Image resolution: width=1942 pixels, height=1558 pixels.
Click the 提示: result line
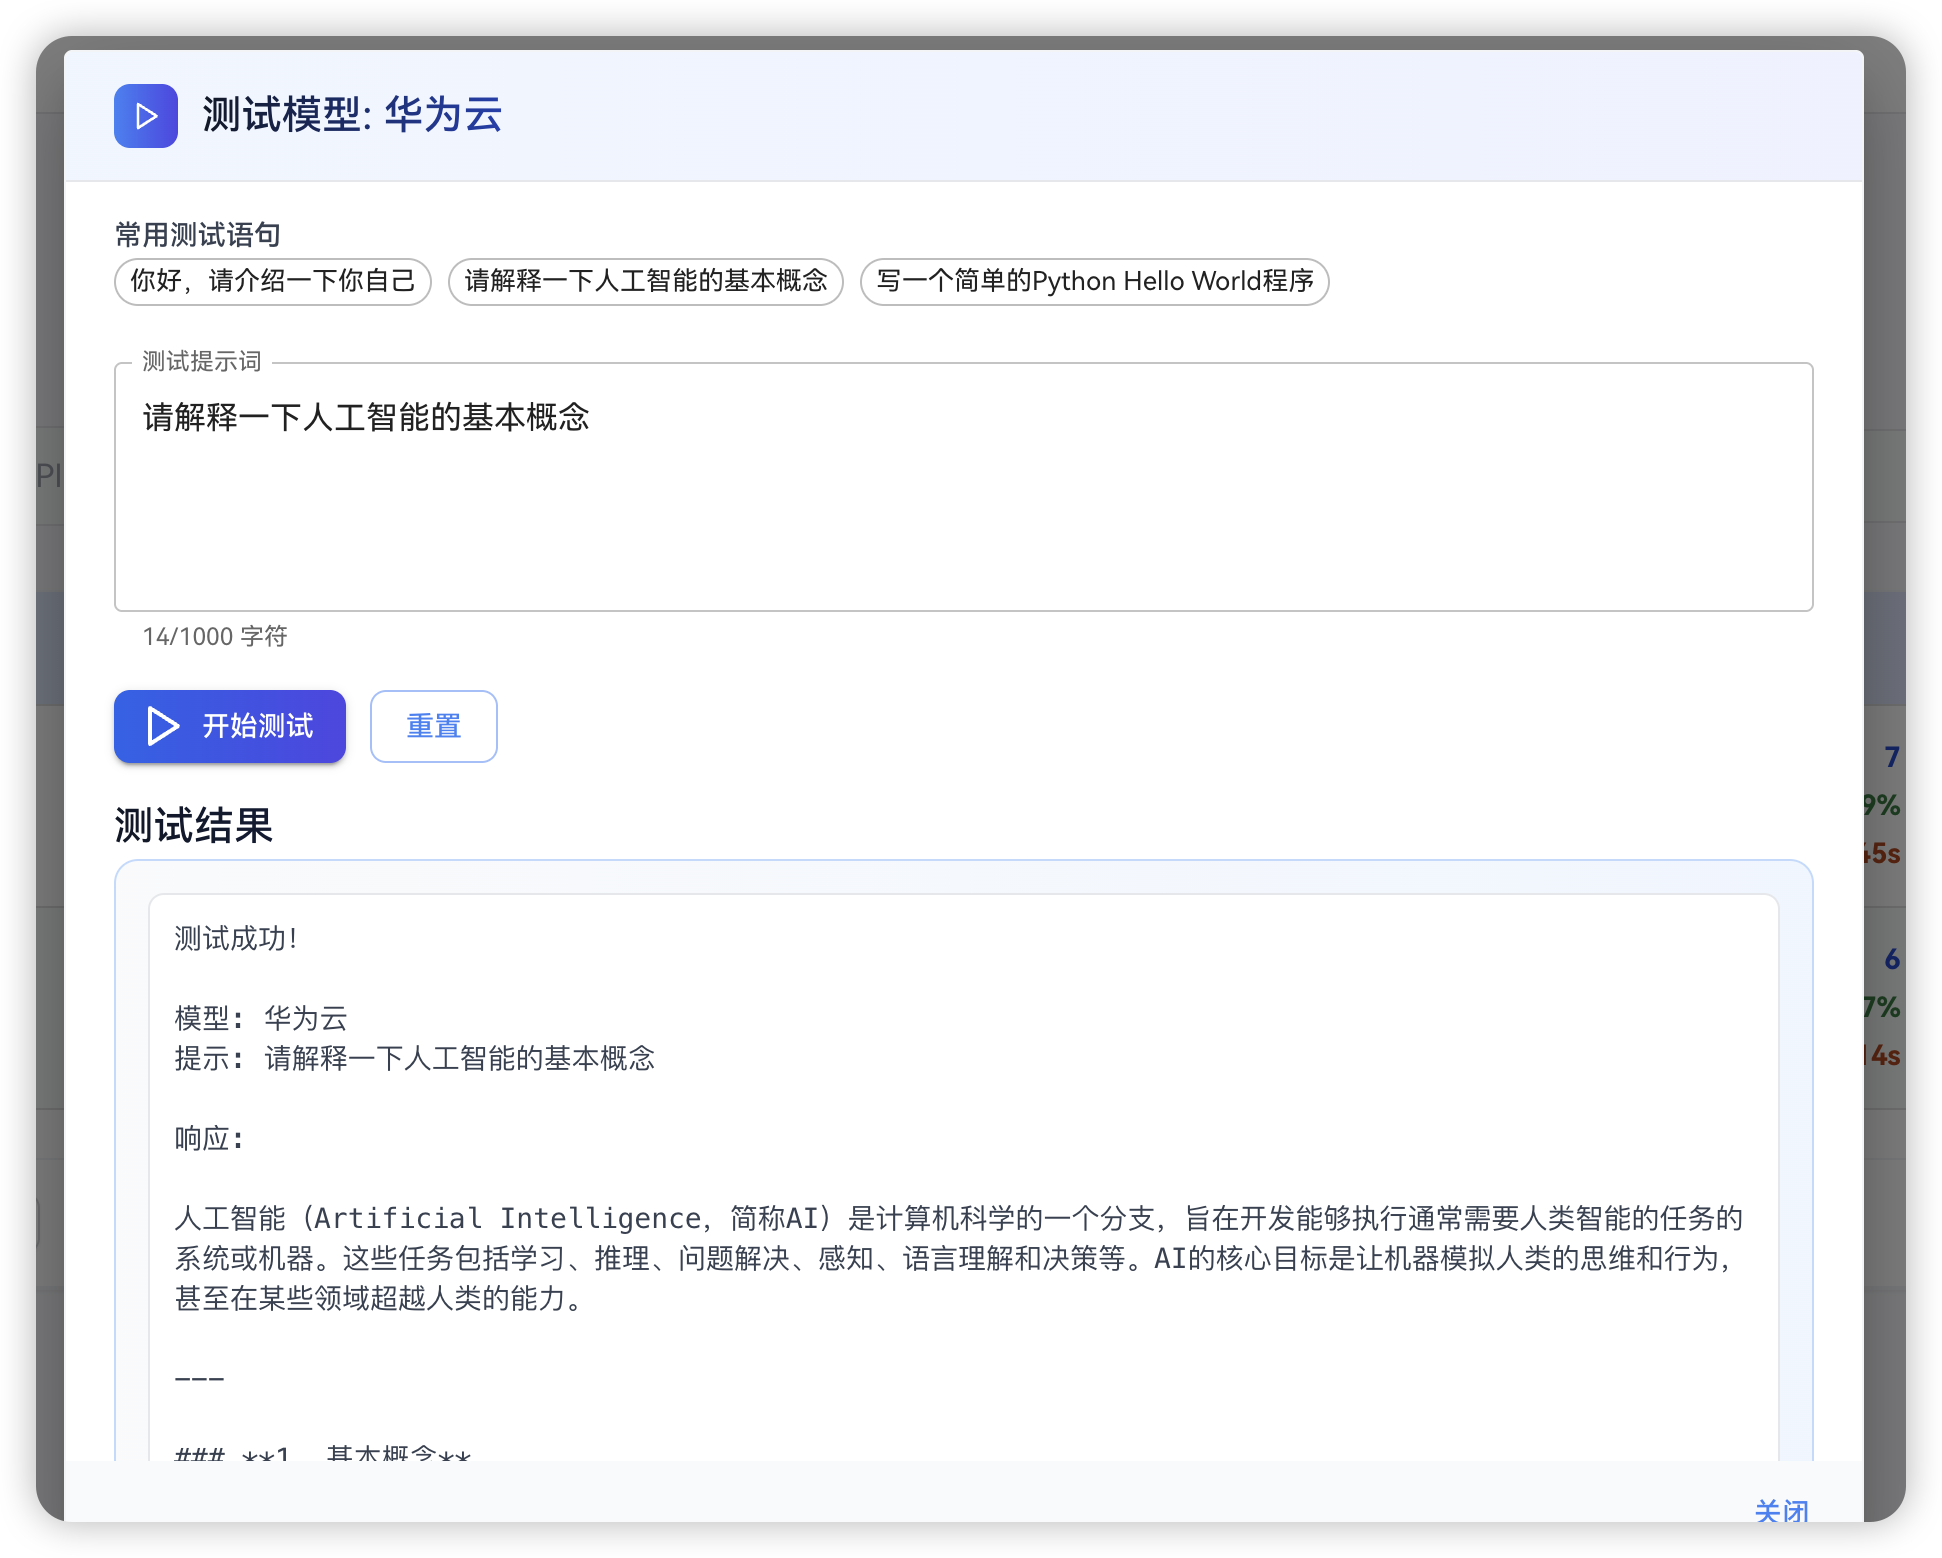pyautogui.click(x=414, y=1058)
